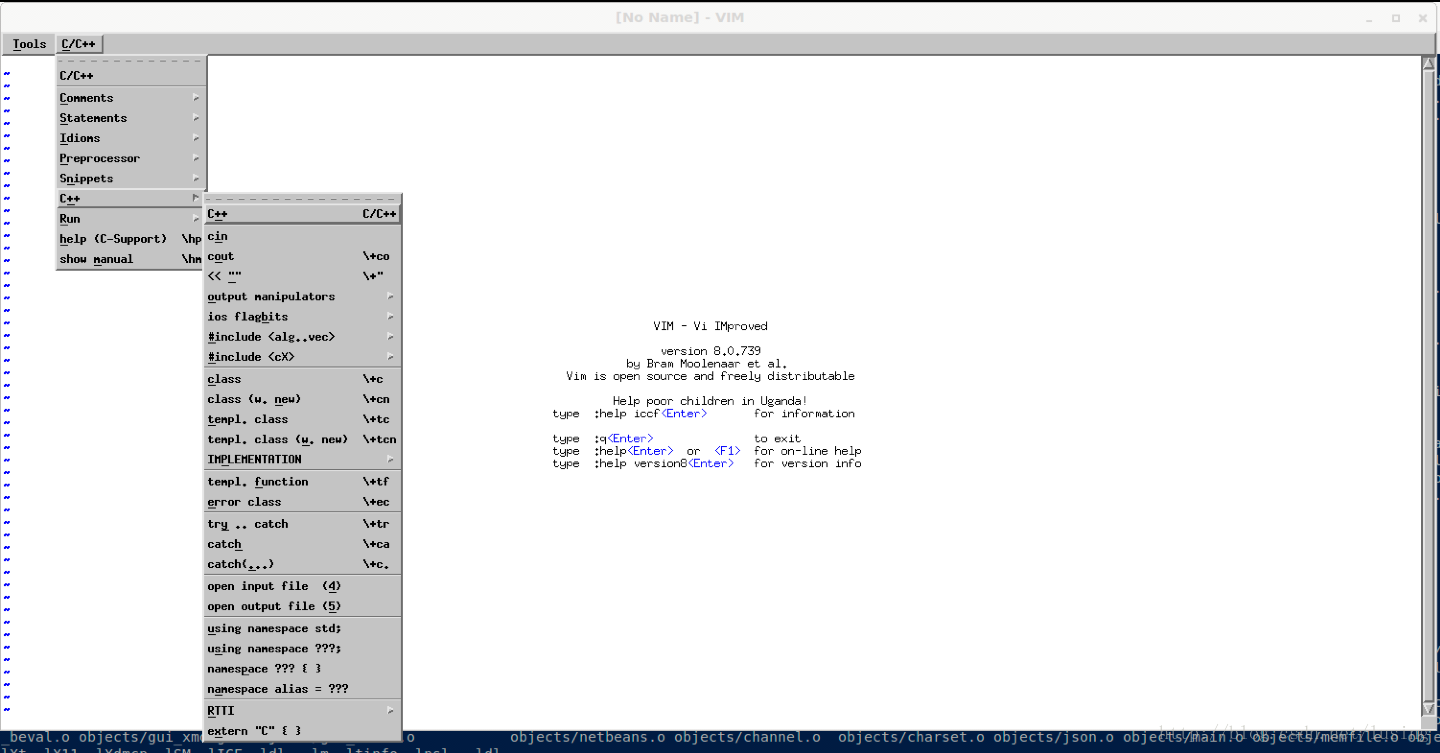Viewport: 1440px width, 753px height.
Task: Insert cout from the C++ submenu
Action: click(302, 257)
